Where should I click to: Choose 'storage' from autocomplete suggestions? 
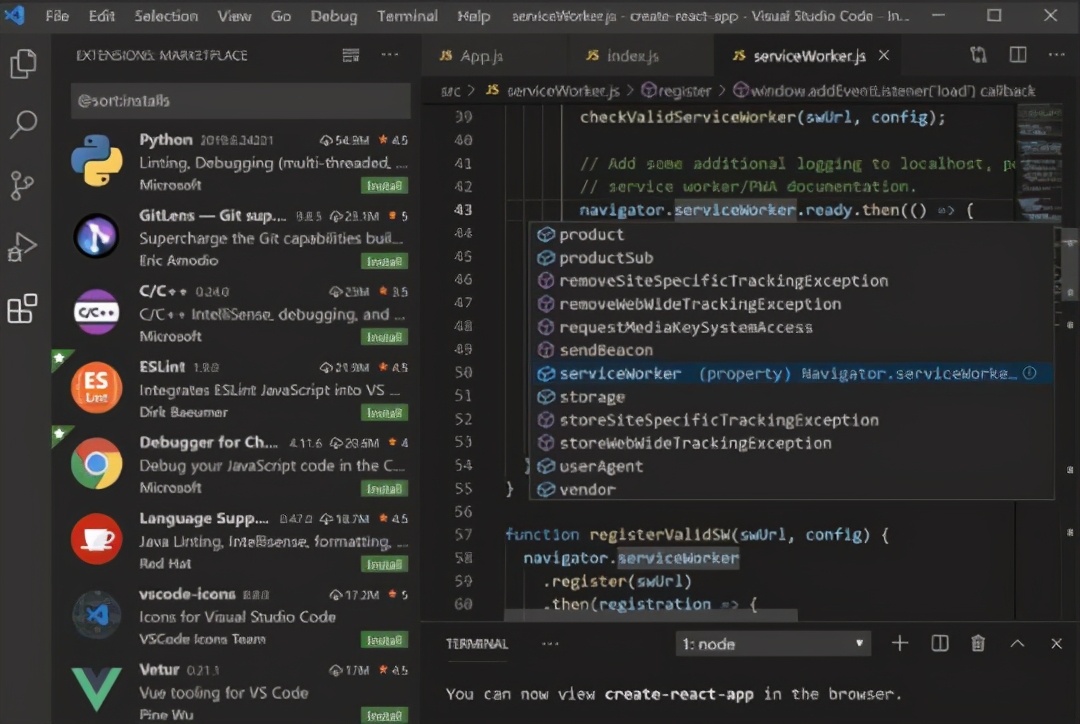[x=792, y=397]
